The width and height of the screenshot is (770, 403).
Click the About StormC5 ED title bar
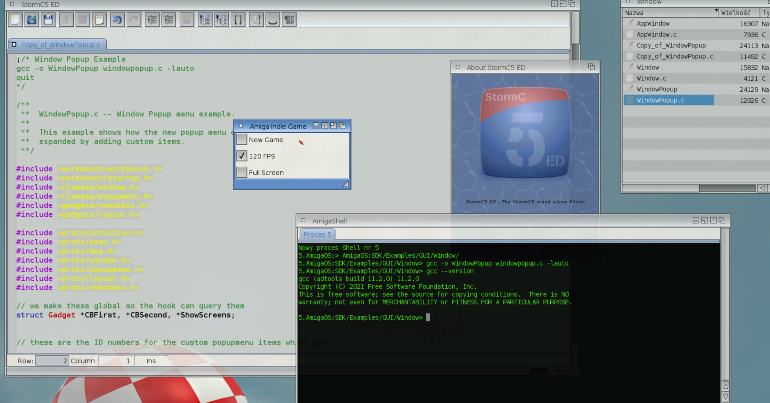coord(524,67)
